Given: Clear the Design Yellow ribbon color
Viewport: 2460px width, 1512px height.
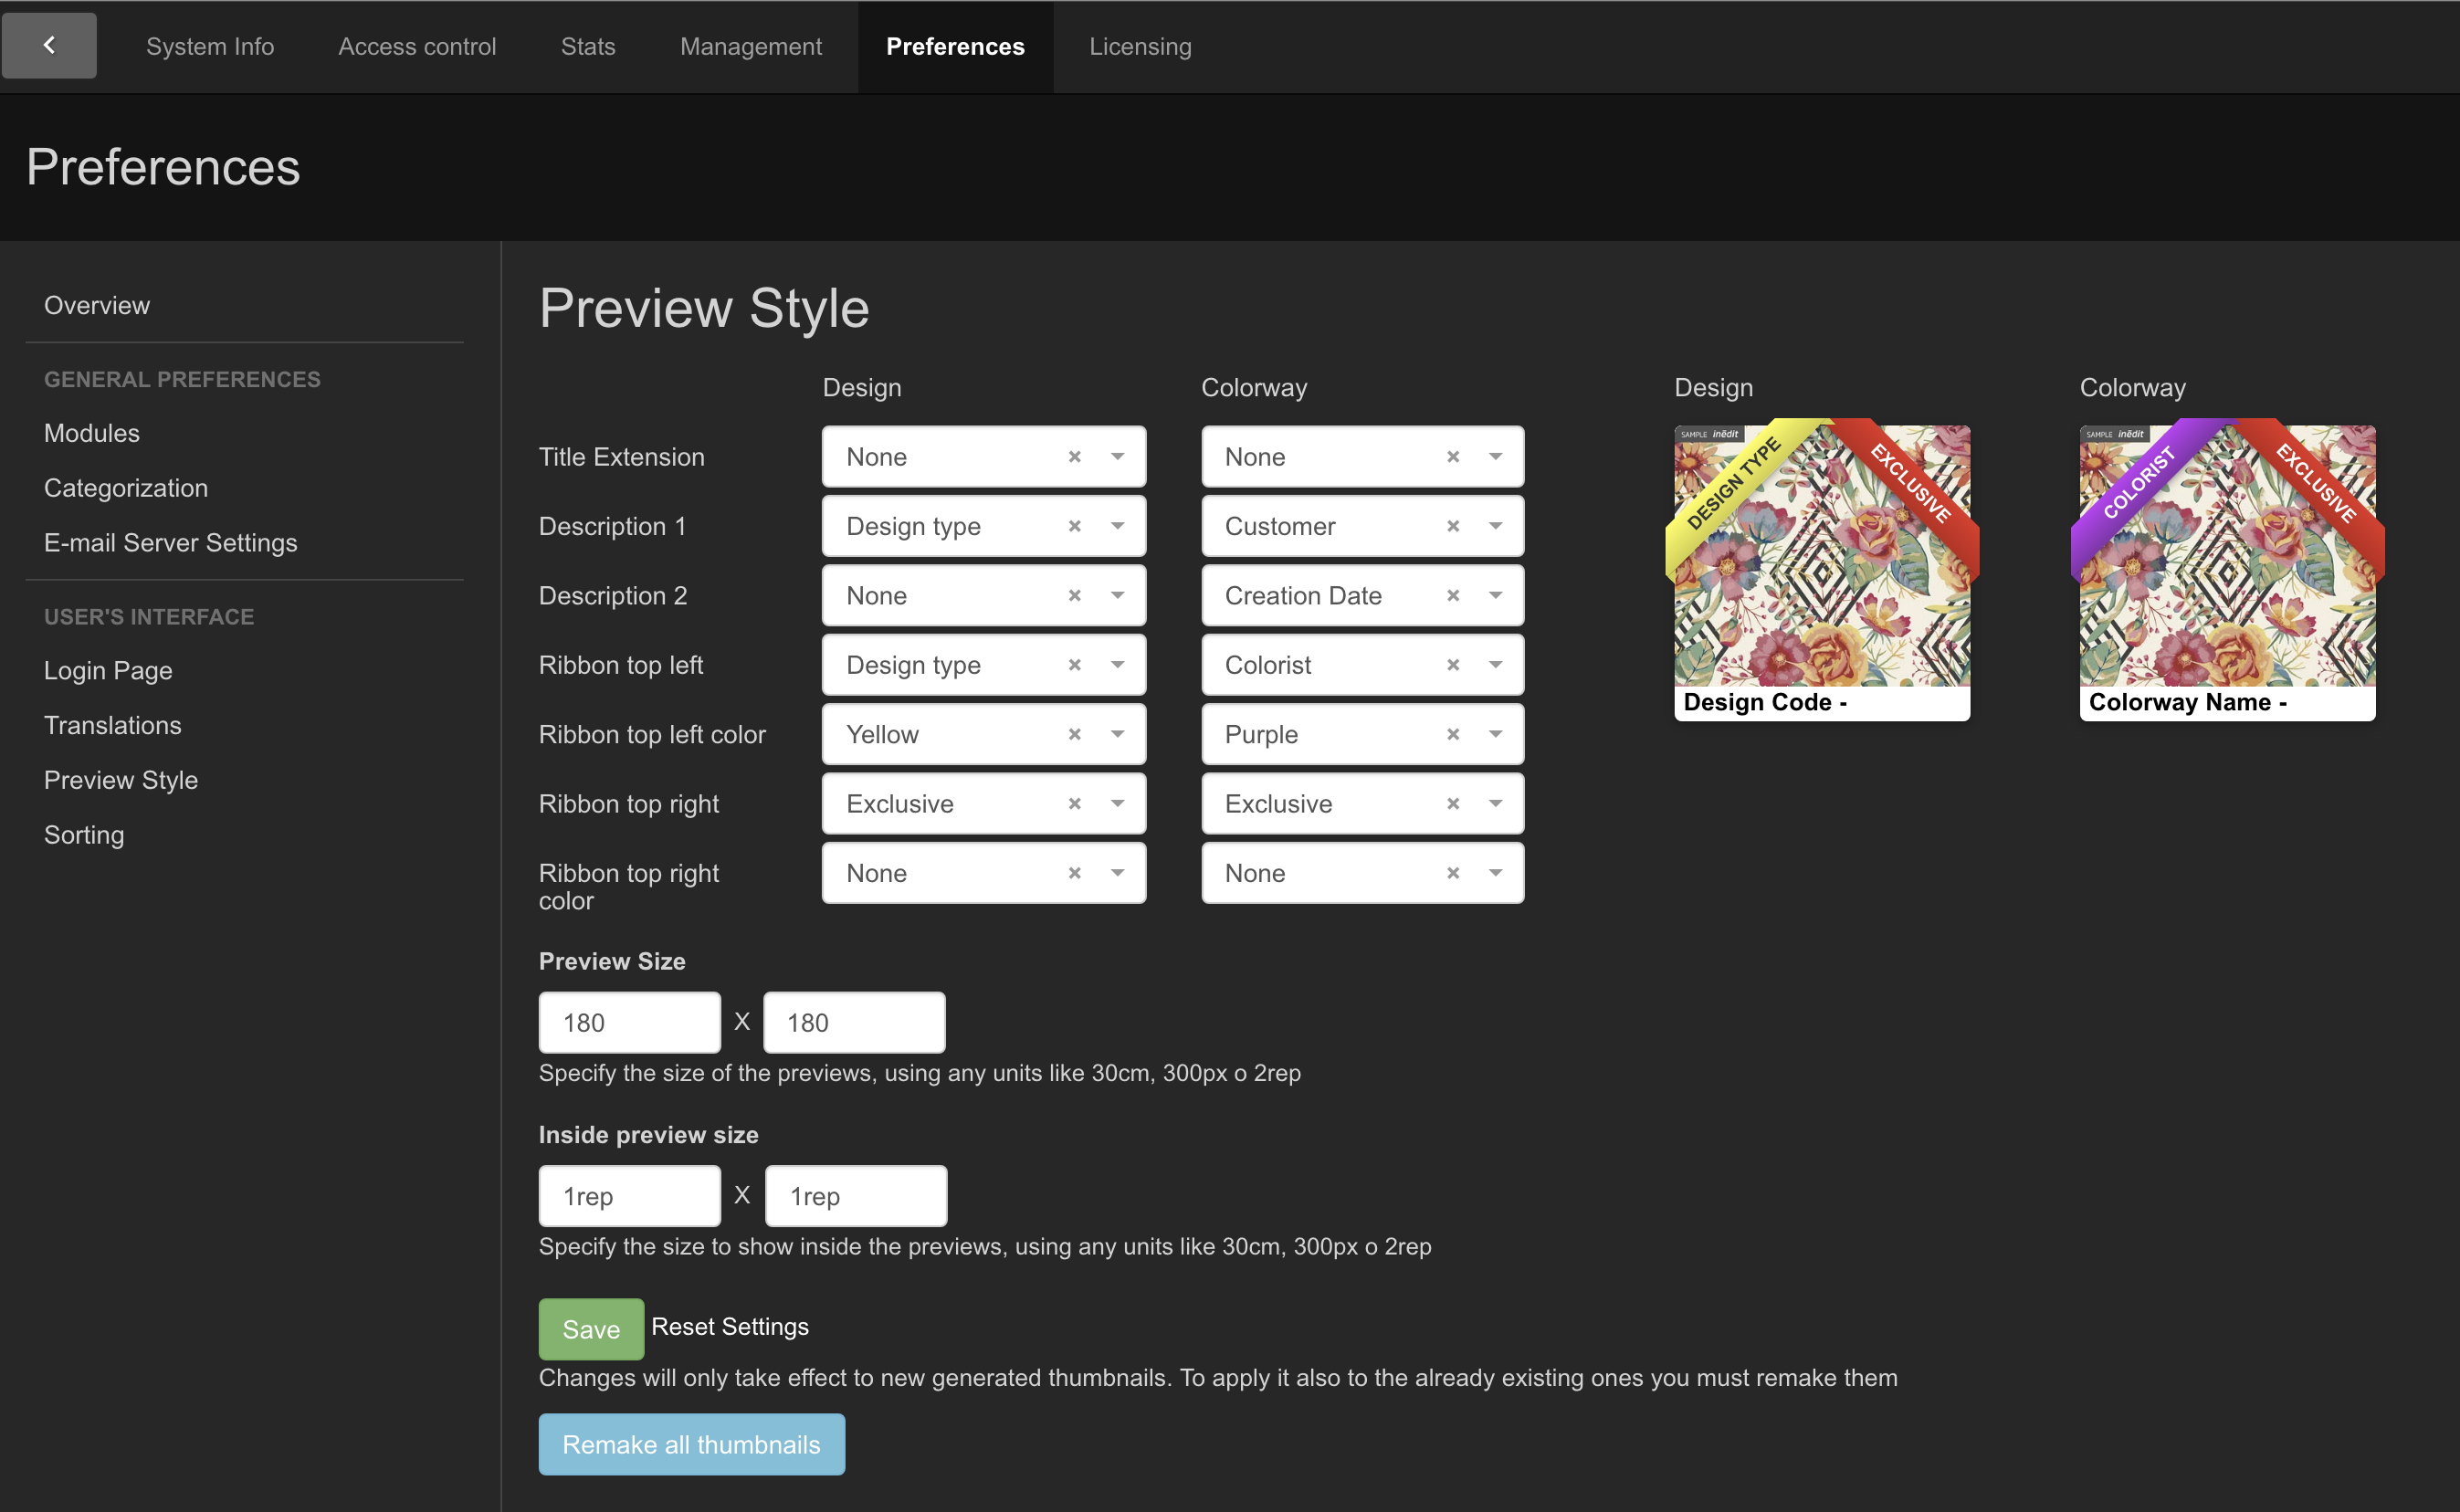Looking at the screenshot, I should 1074,734.
